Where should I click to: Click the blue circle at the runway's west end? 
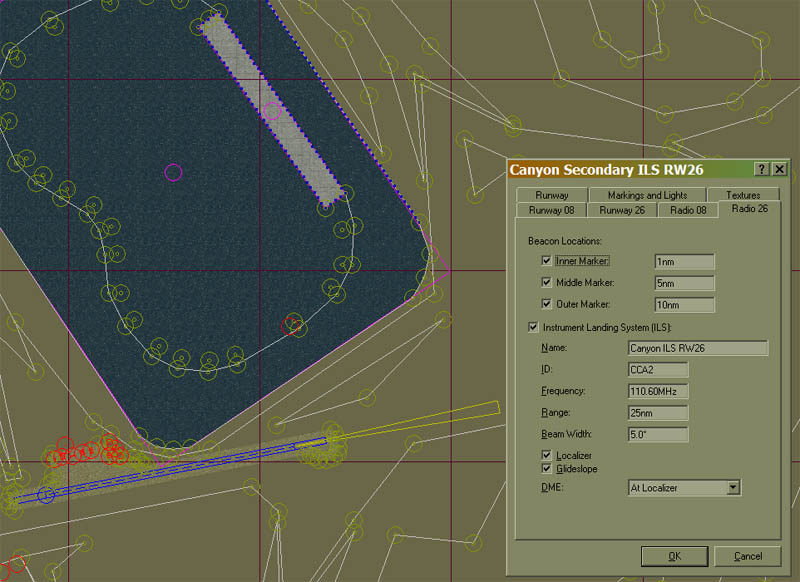(44, 494)
